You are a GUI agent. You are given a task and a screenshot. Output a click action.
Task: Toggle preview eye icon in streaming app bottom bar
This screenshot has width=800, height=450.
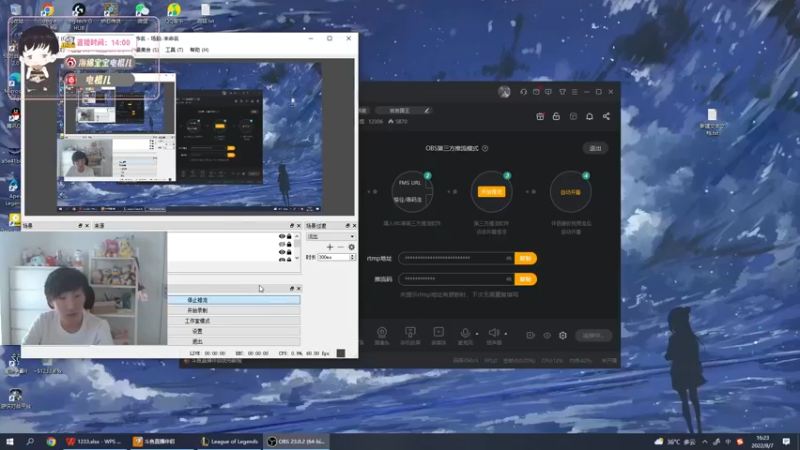click(x=547, y=335)
